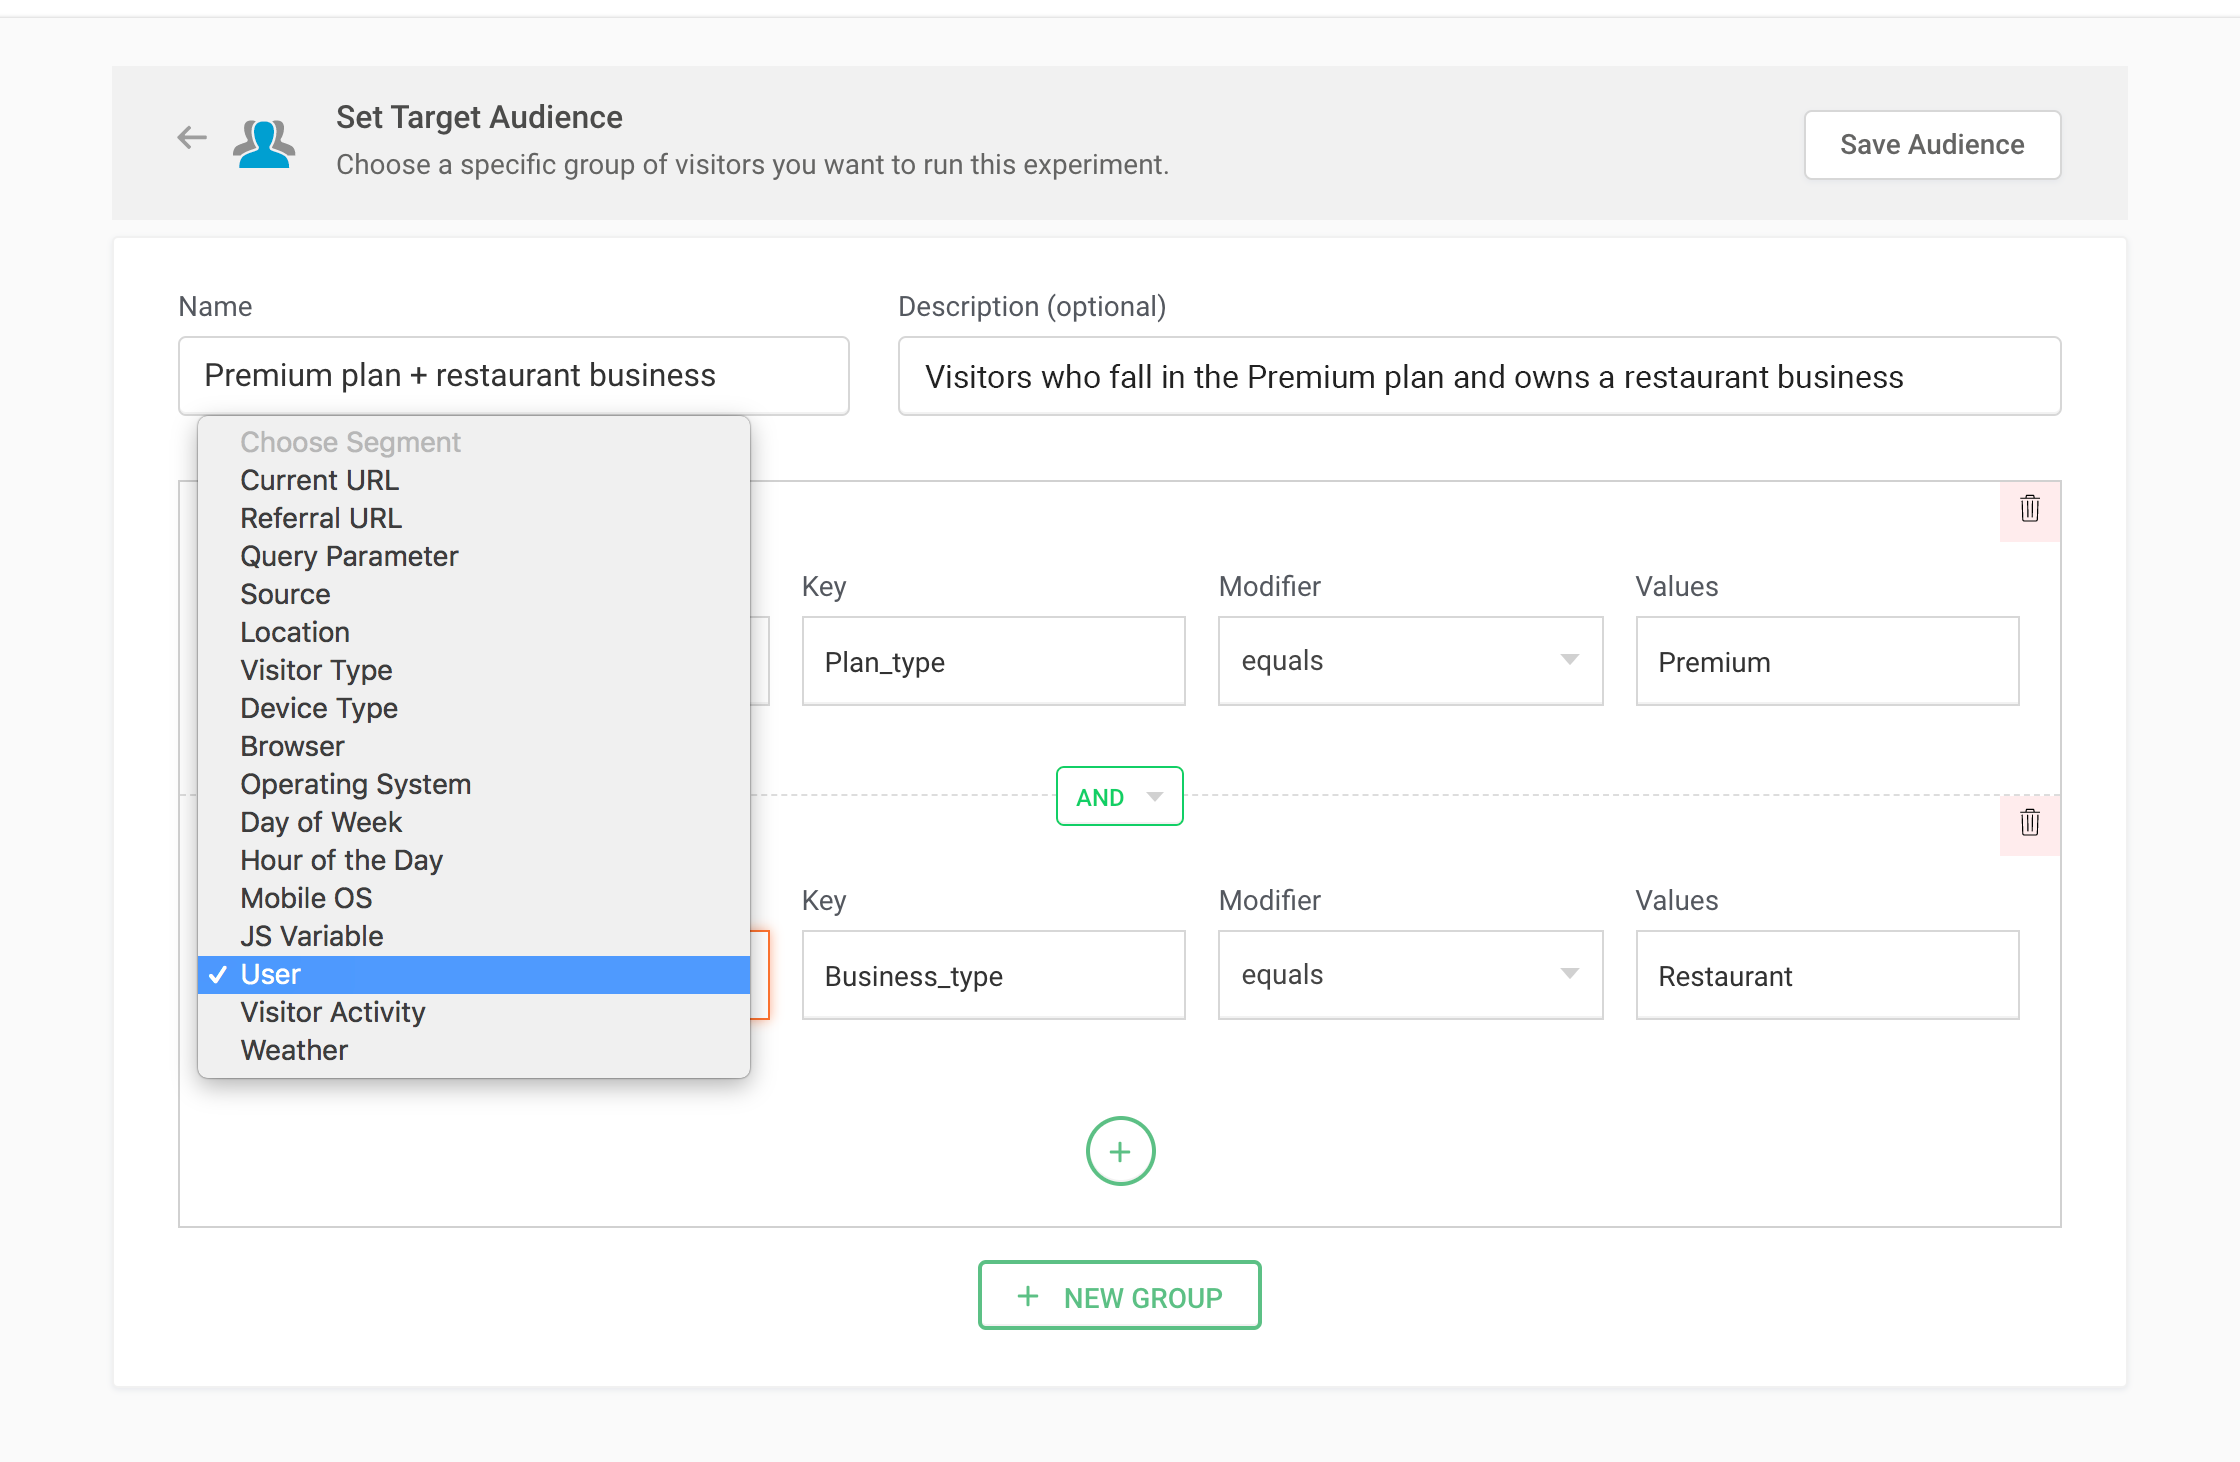This screenshot has width=2240, height=1462.
Task: Click the Save Audience button
Action: (x=1931, y=145)
